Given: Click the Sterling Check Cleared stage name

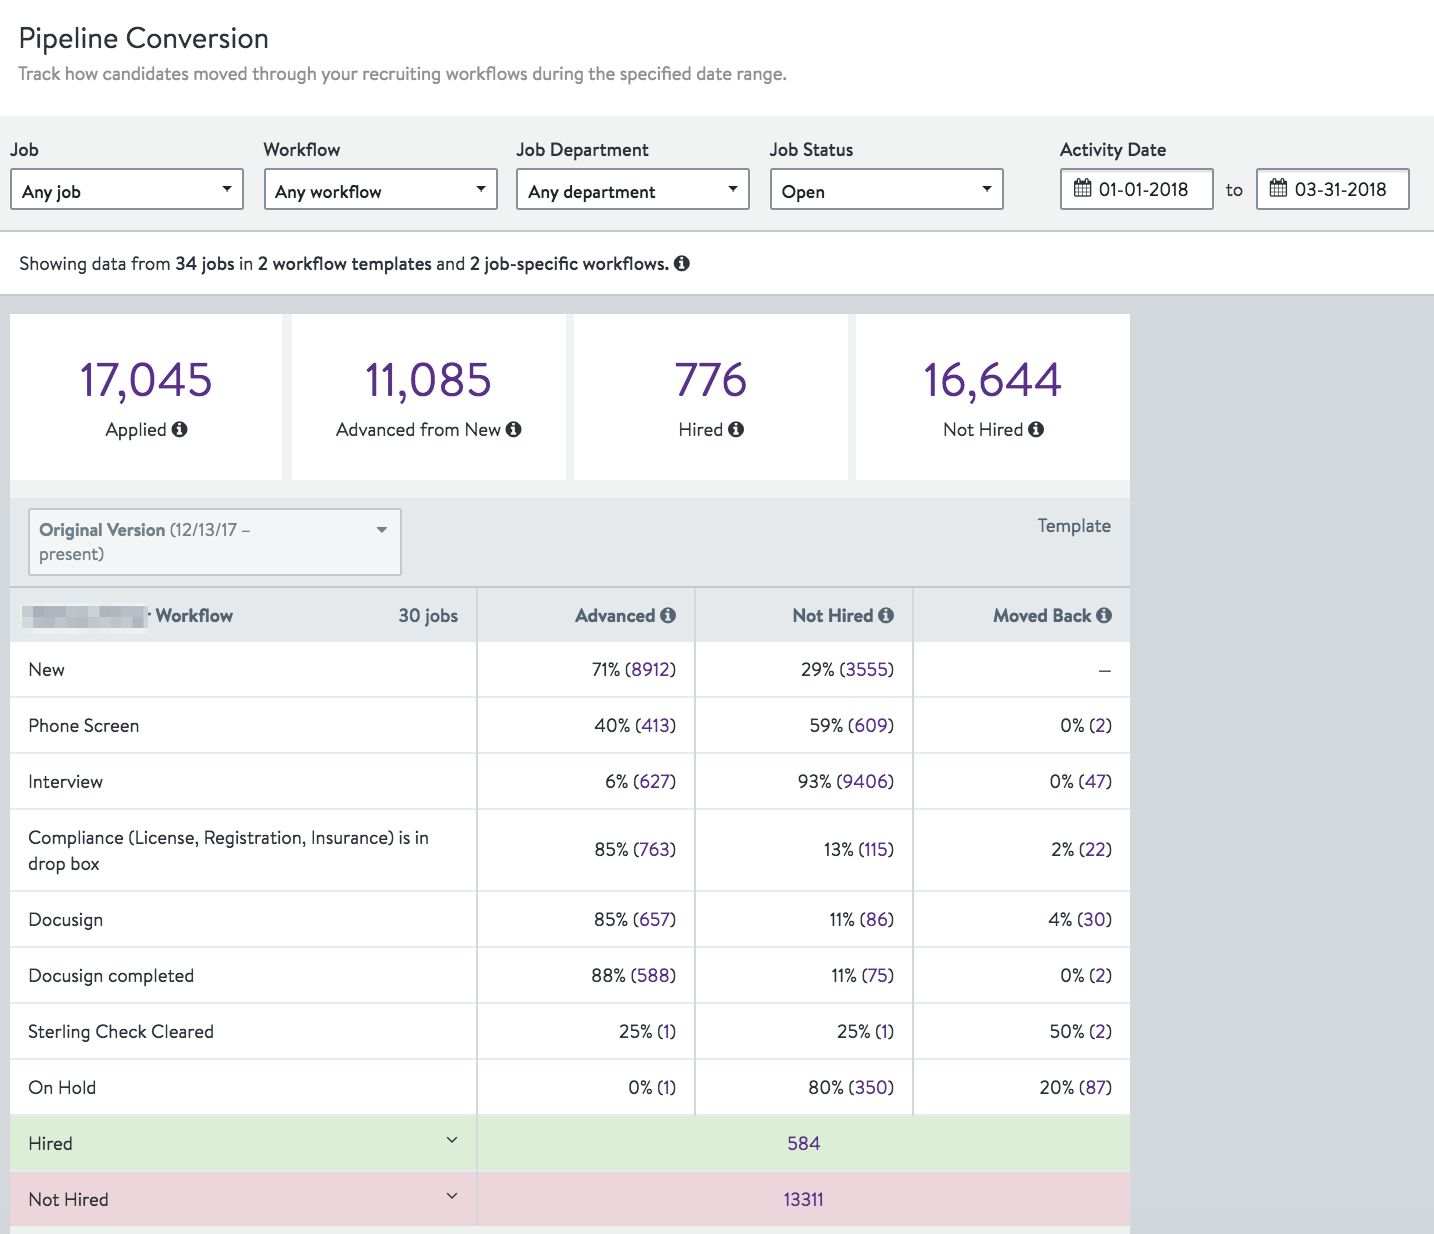Looking at the screenshot, I should click(121, 1031).
